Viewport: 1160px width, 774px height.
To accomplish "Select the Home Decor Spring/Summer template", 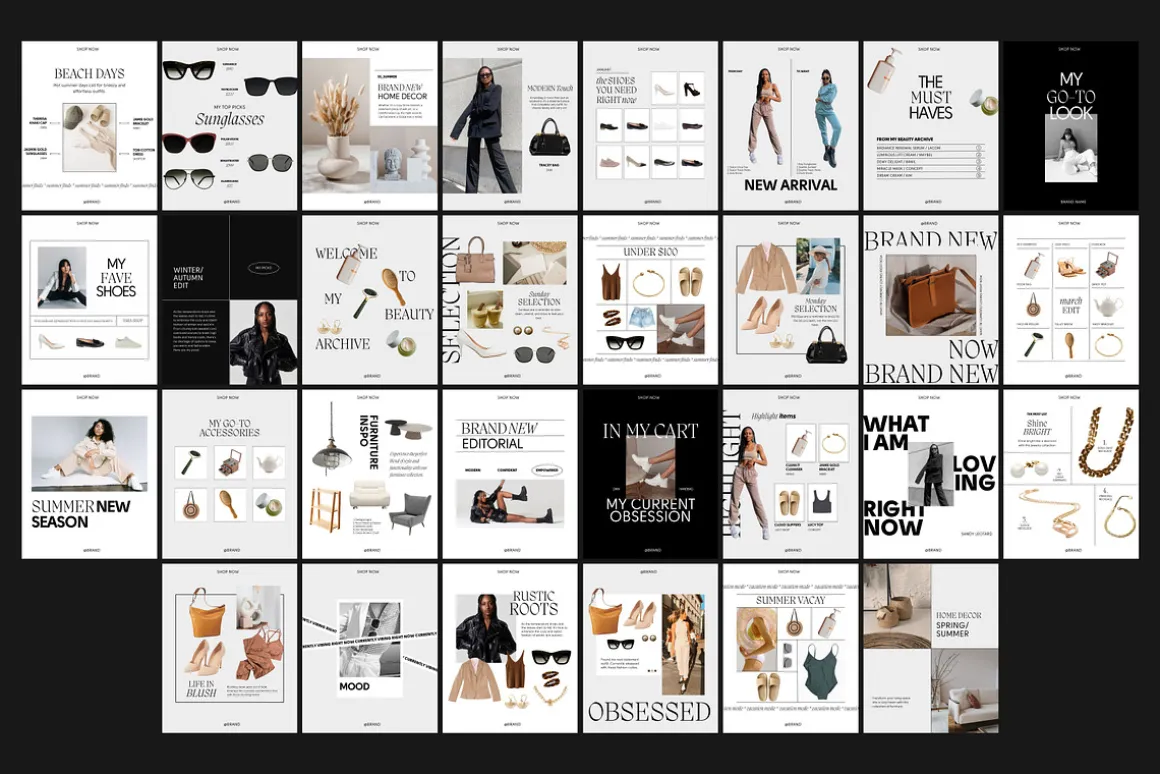I will click(x=930, y=648).
